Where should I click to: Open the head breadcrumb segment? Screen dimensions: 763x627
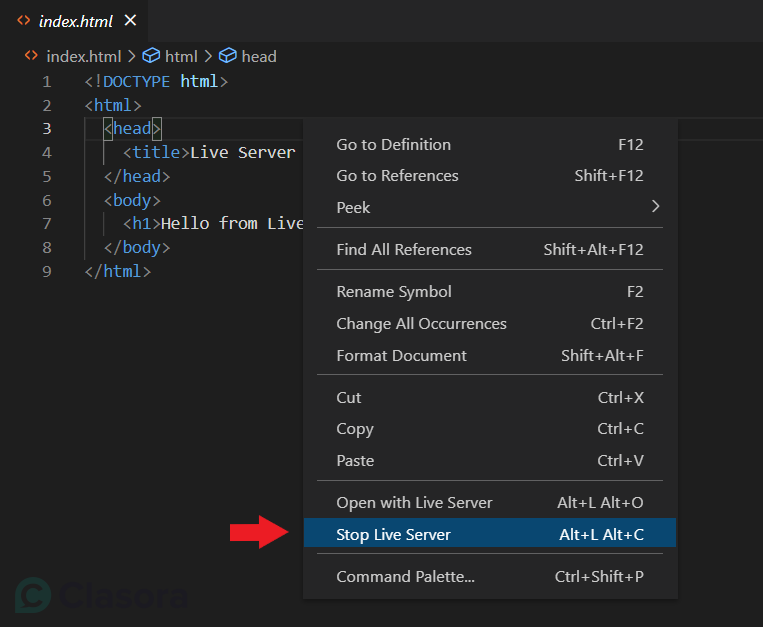[259, 56]
